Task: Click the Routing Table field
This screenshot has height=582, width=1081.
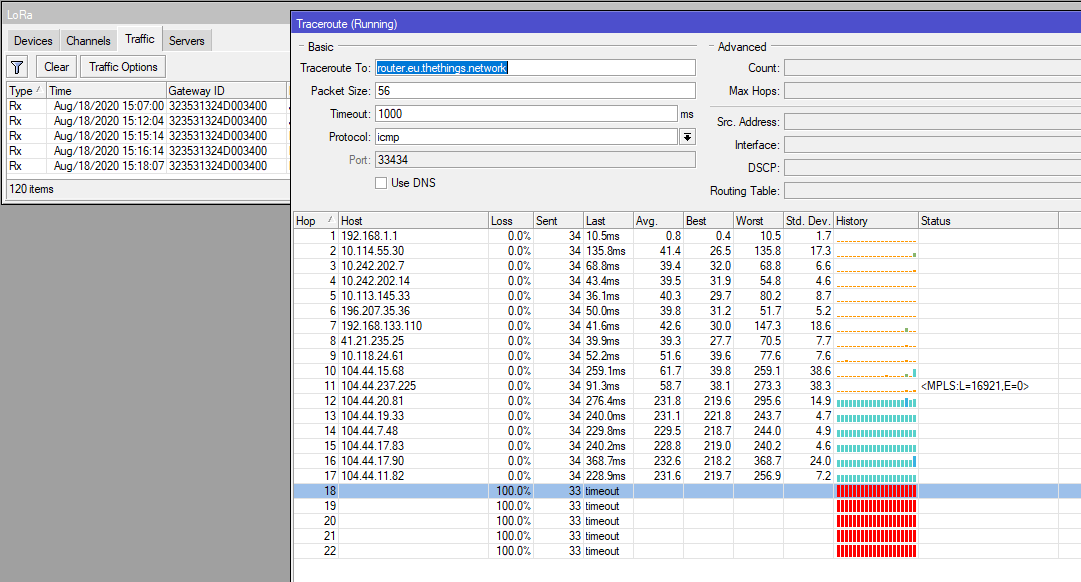Action: click(x=932, y=190)
